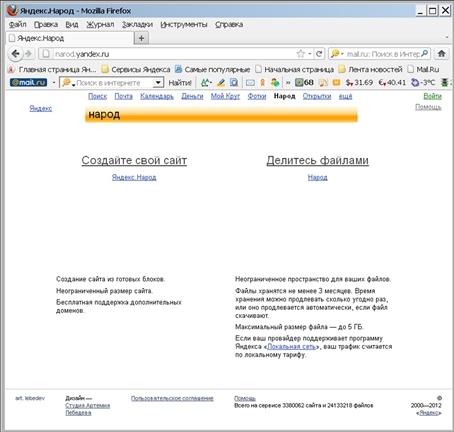Image resolution: width=454 pixels, height=432 pixels.
Task: Bookmark this page with the star icon
Action: click(x=301, y=54)
